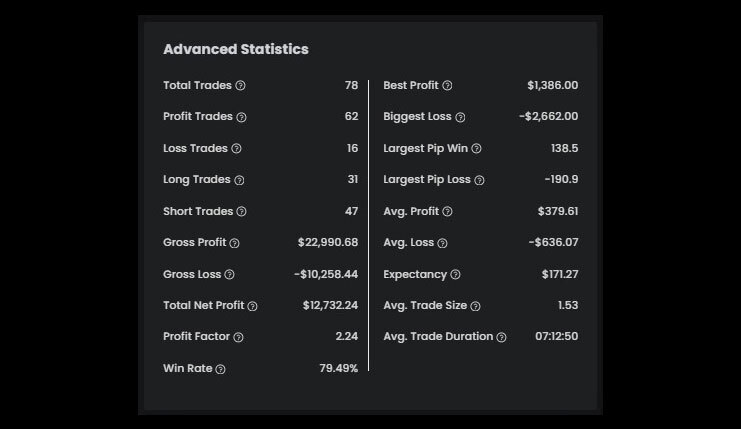Click the help icon beside Profit Trades

(x=241, y=118)
